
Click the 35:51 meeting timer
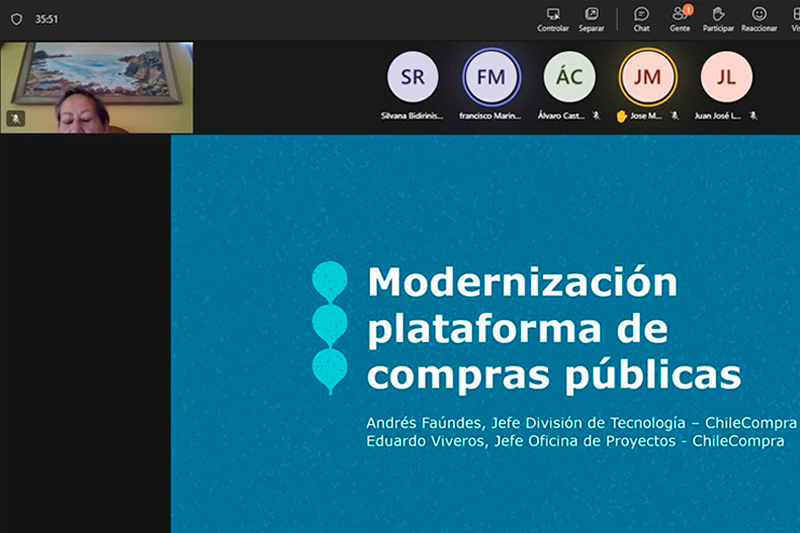(46, 19)
